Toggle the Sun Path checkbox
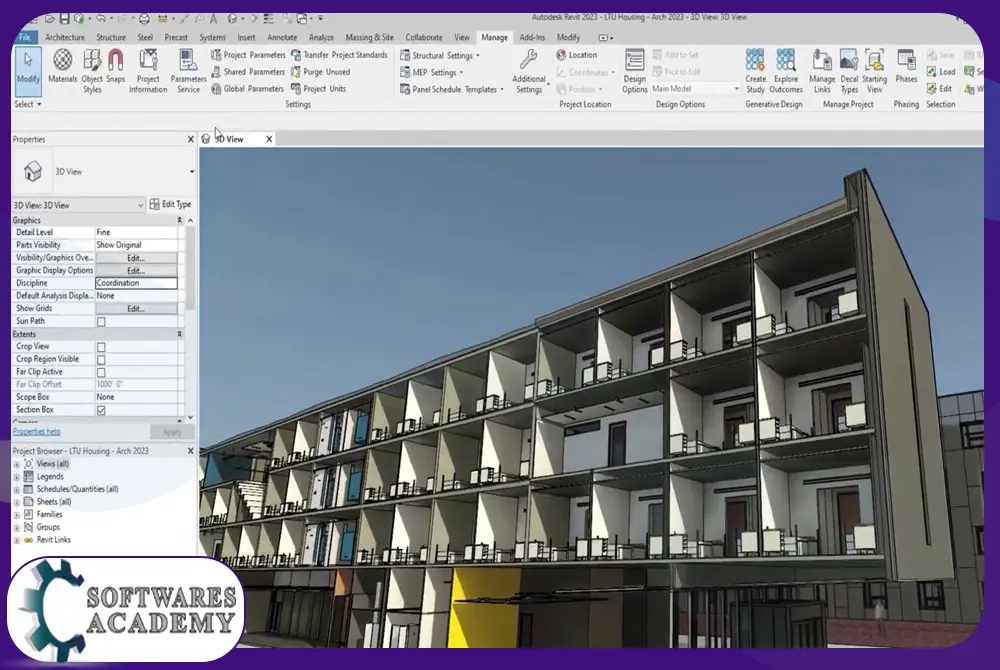This screenshot has height=670, width=1000. 101,322
